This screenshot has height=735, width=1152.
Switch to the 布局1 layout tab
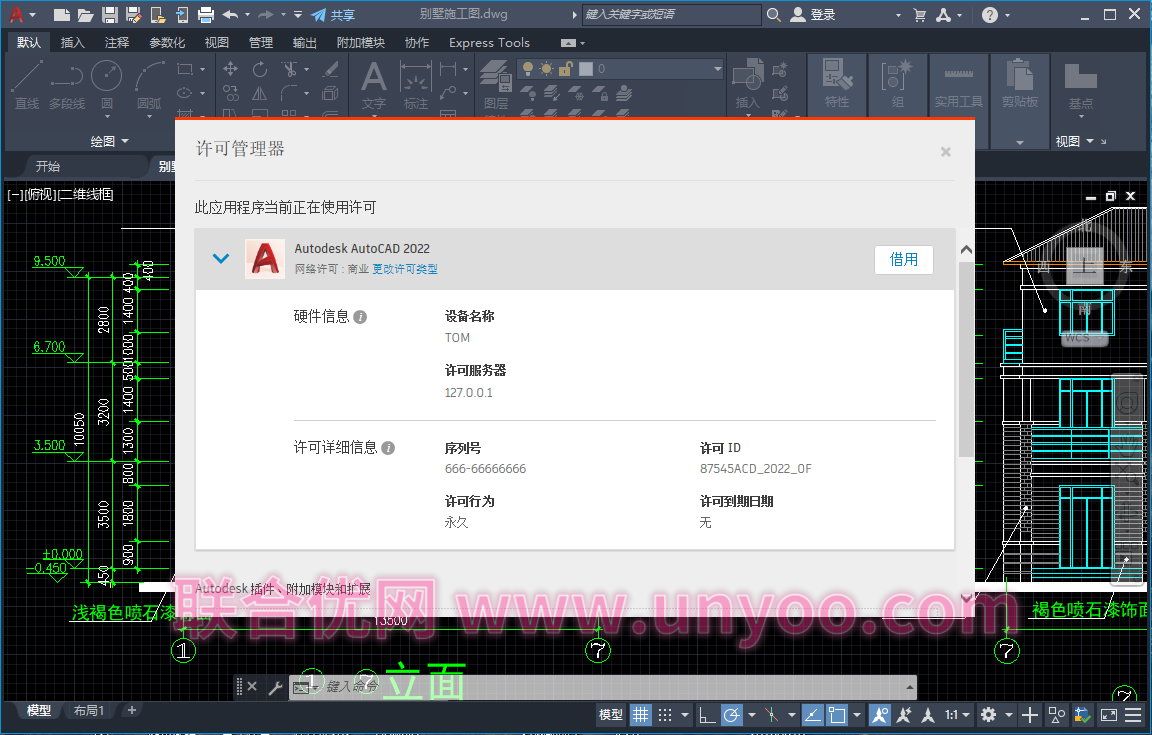[x=89, y=710]
